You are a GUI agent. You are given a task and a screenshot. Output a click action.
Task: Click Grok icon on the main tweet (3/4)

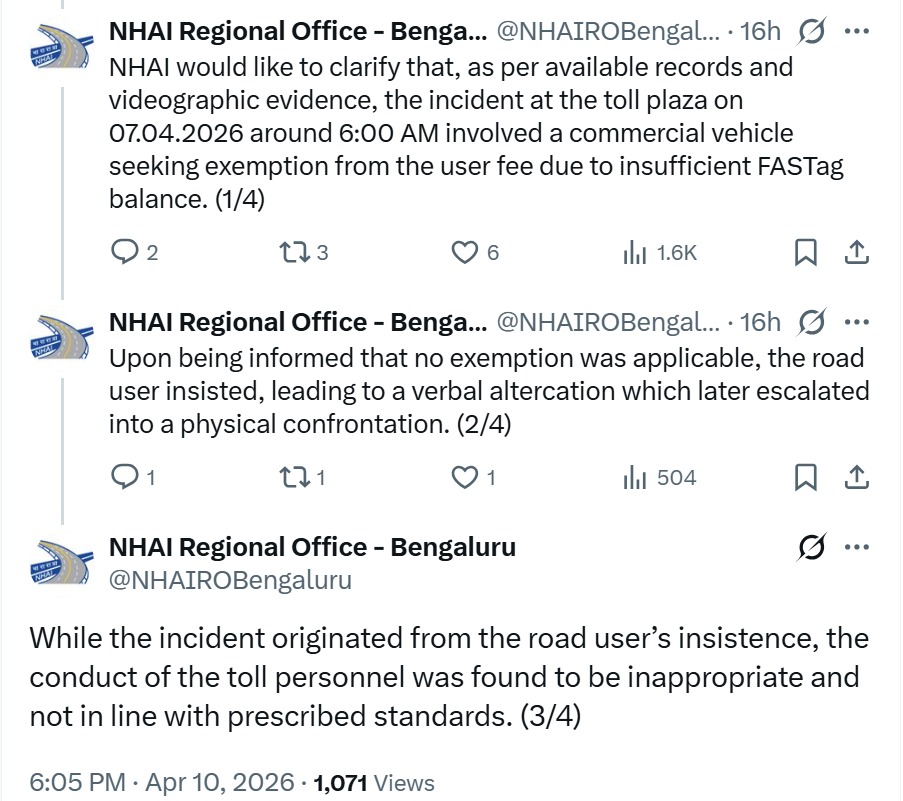point(811,548)
